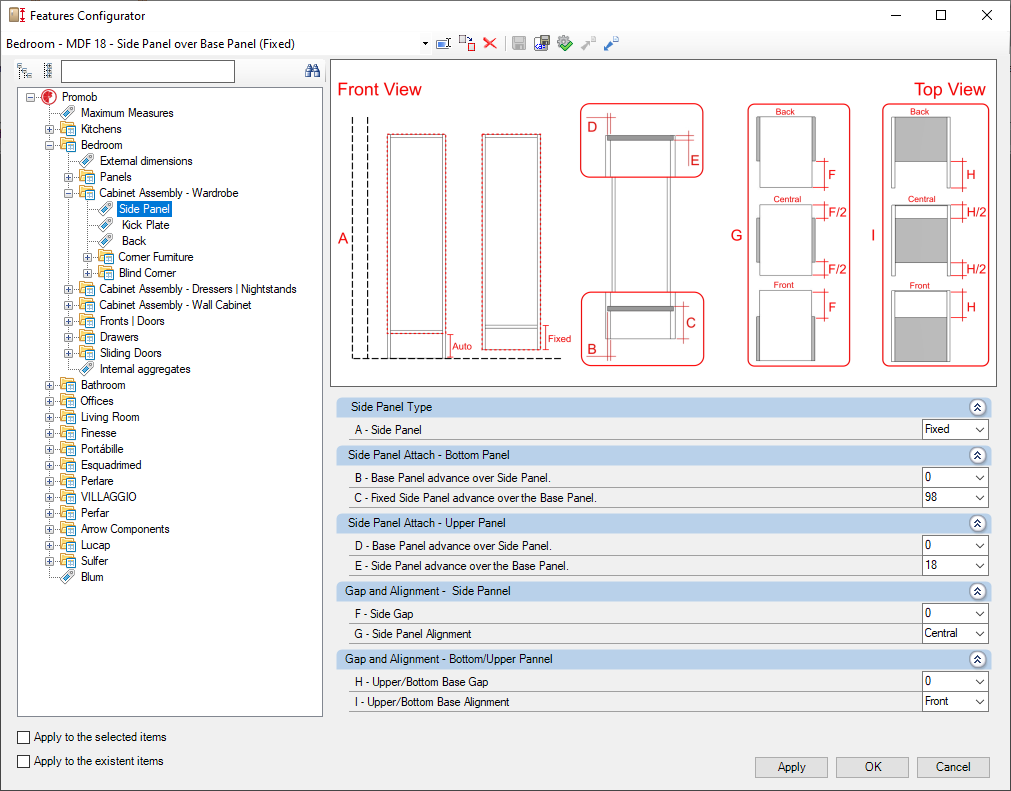Open the H - Upper/Bottom Base Gap dropdown
Image resolution: width=1011 pixels, height=791 pixels.
pyautogui.click(x=955, y=681)
